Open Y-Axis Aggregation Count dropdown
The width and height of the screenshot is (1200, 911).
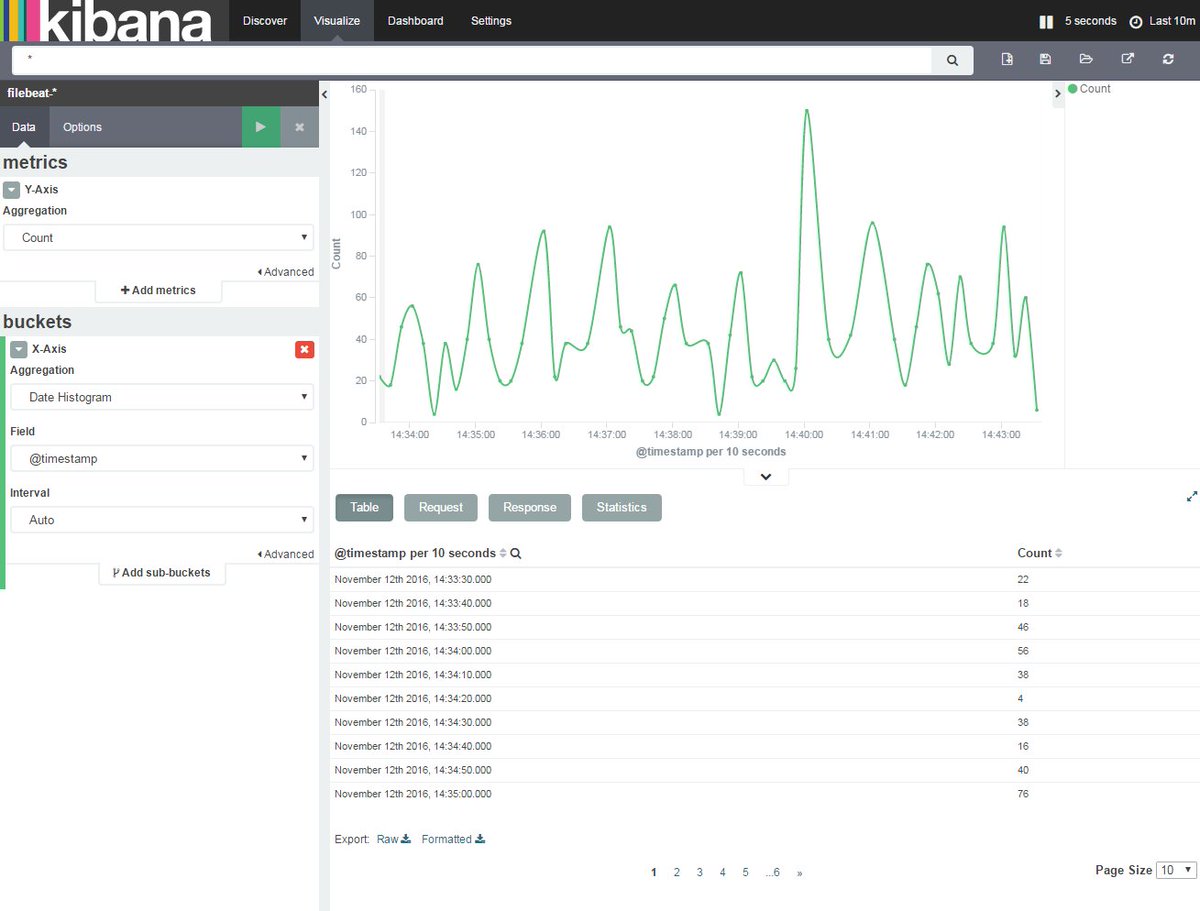coord(158,238)
